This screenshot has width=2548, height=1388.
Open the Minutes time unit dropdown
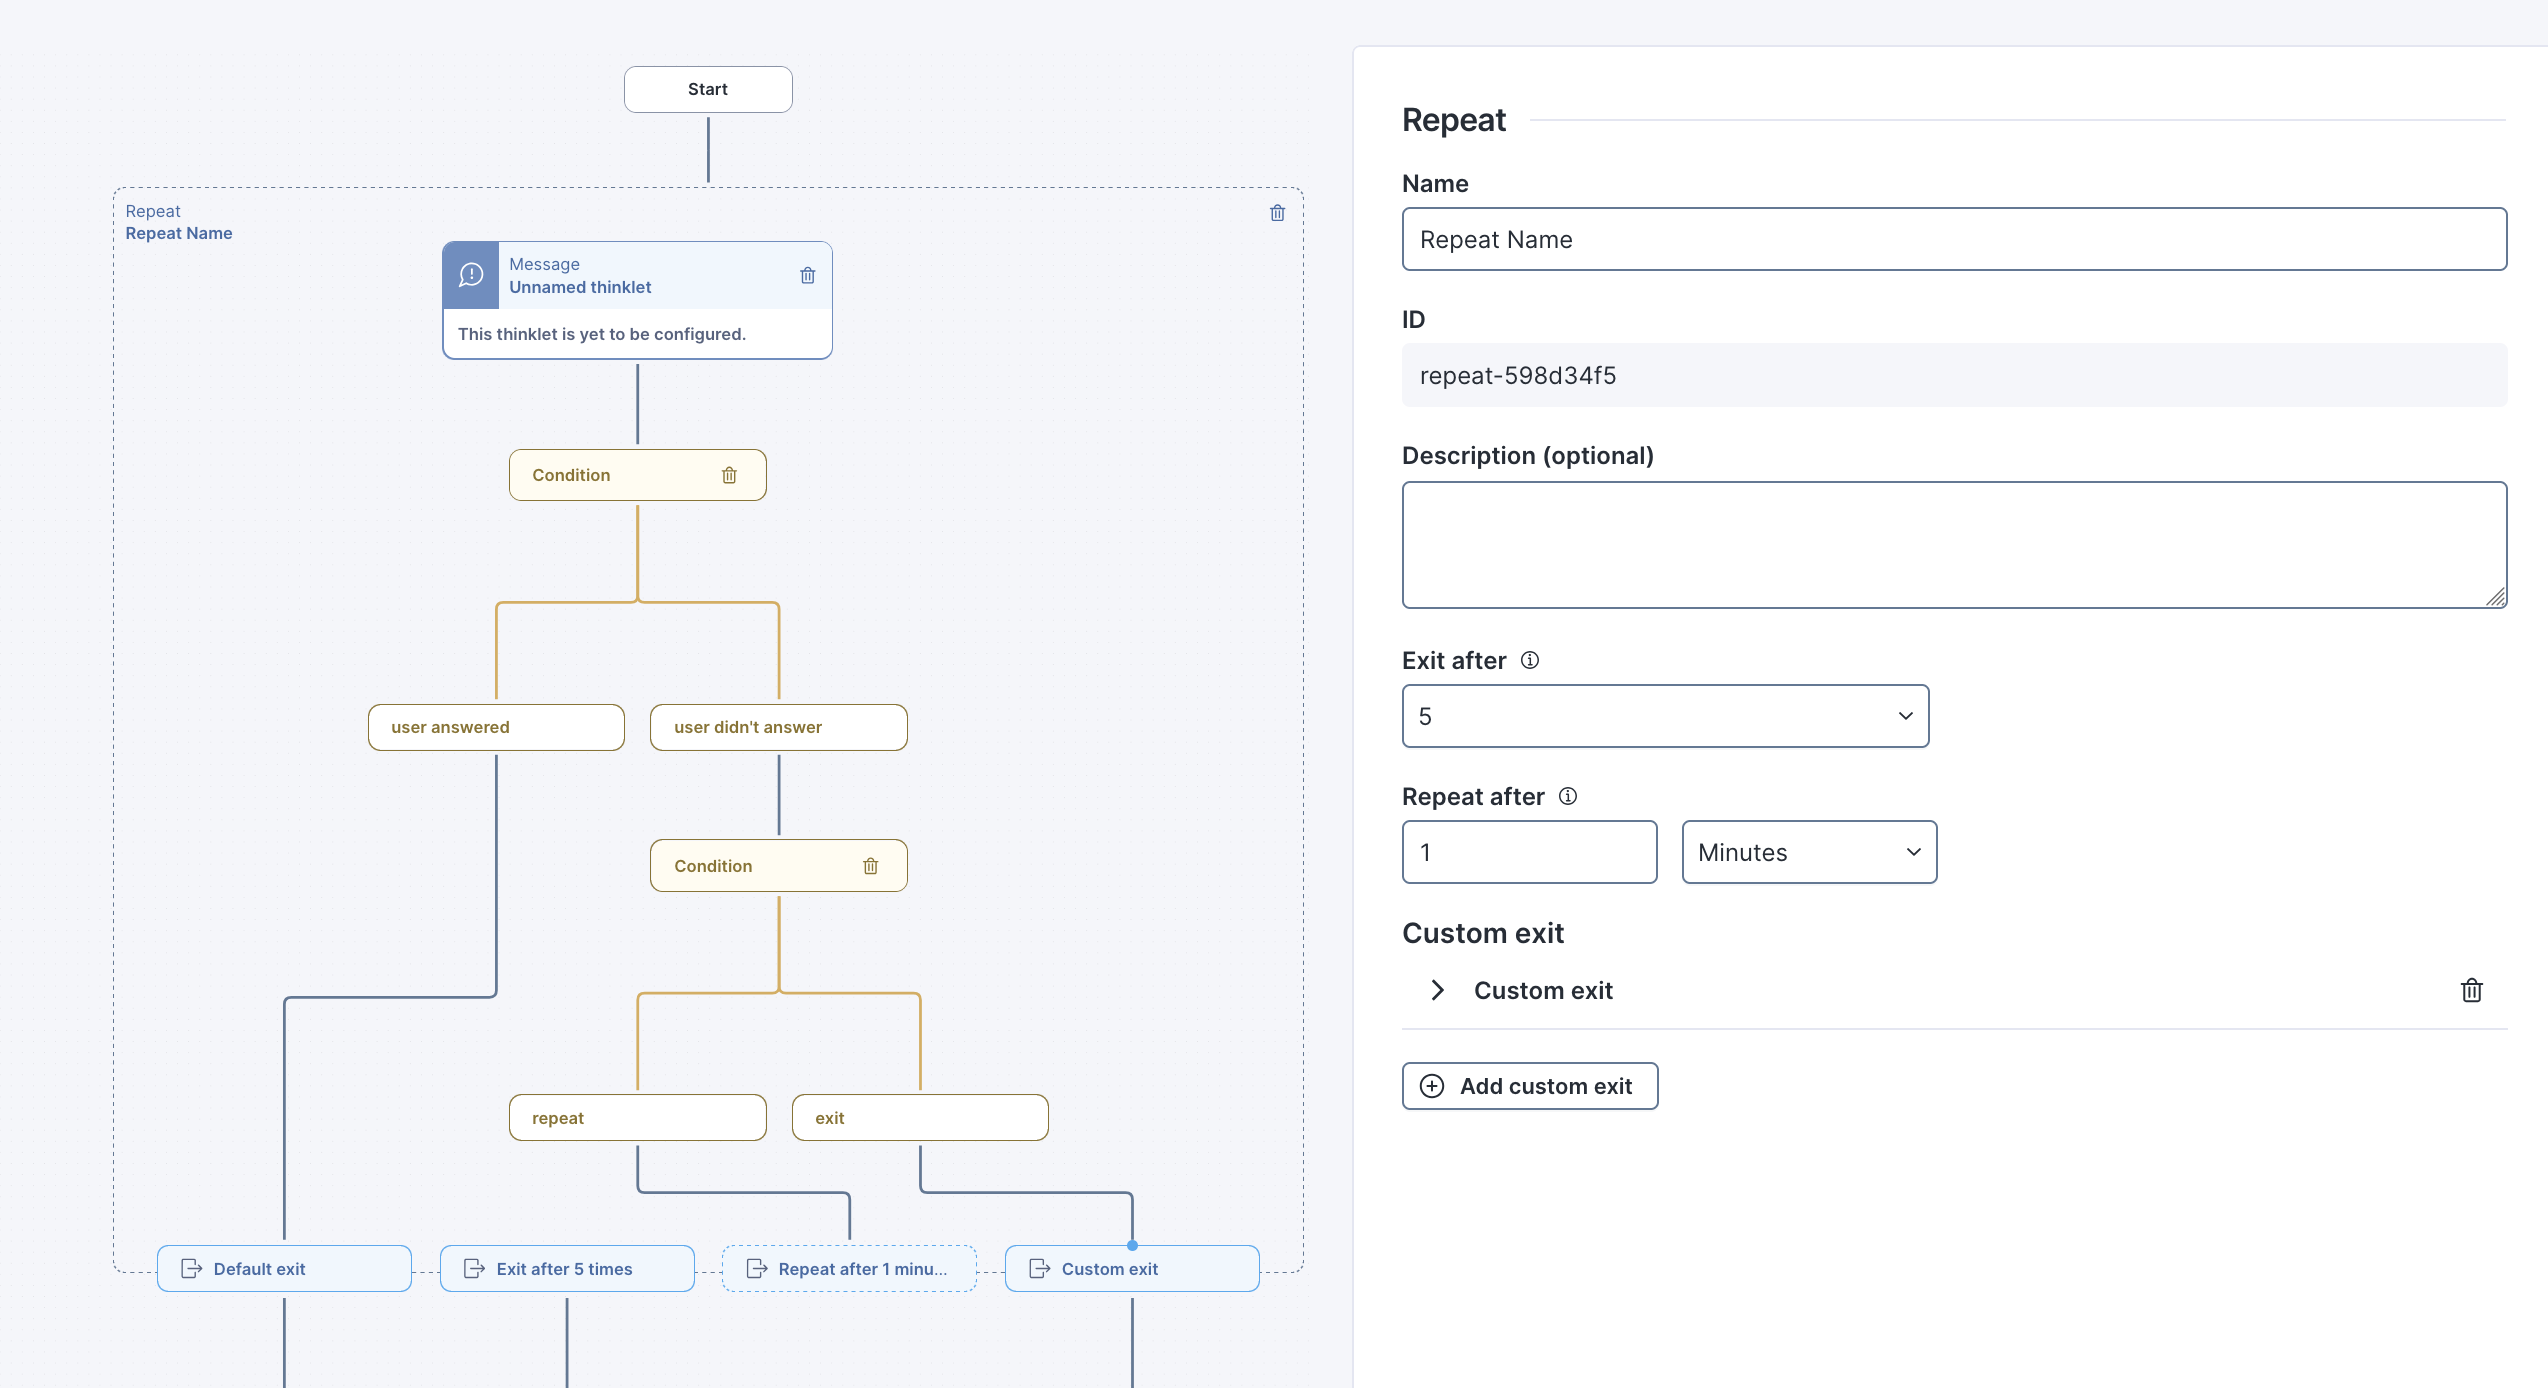(1809, 852)
